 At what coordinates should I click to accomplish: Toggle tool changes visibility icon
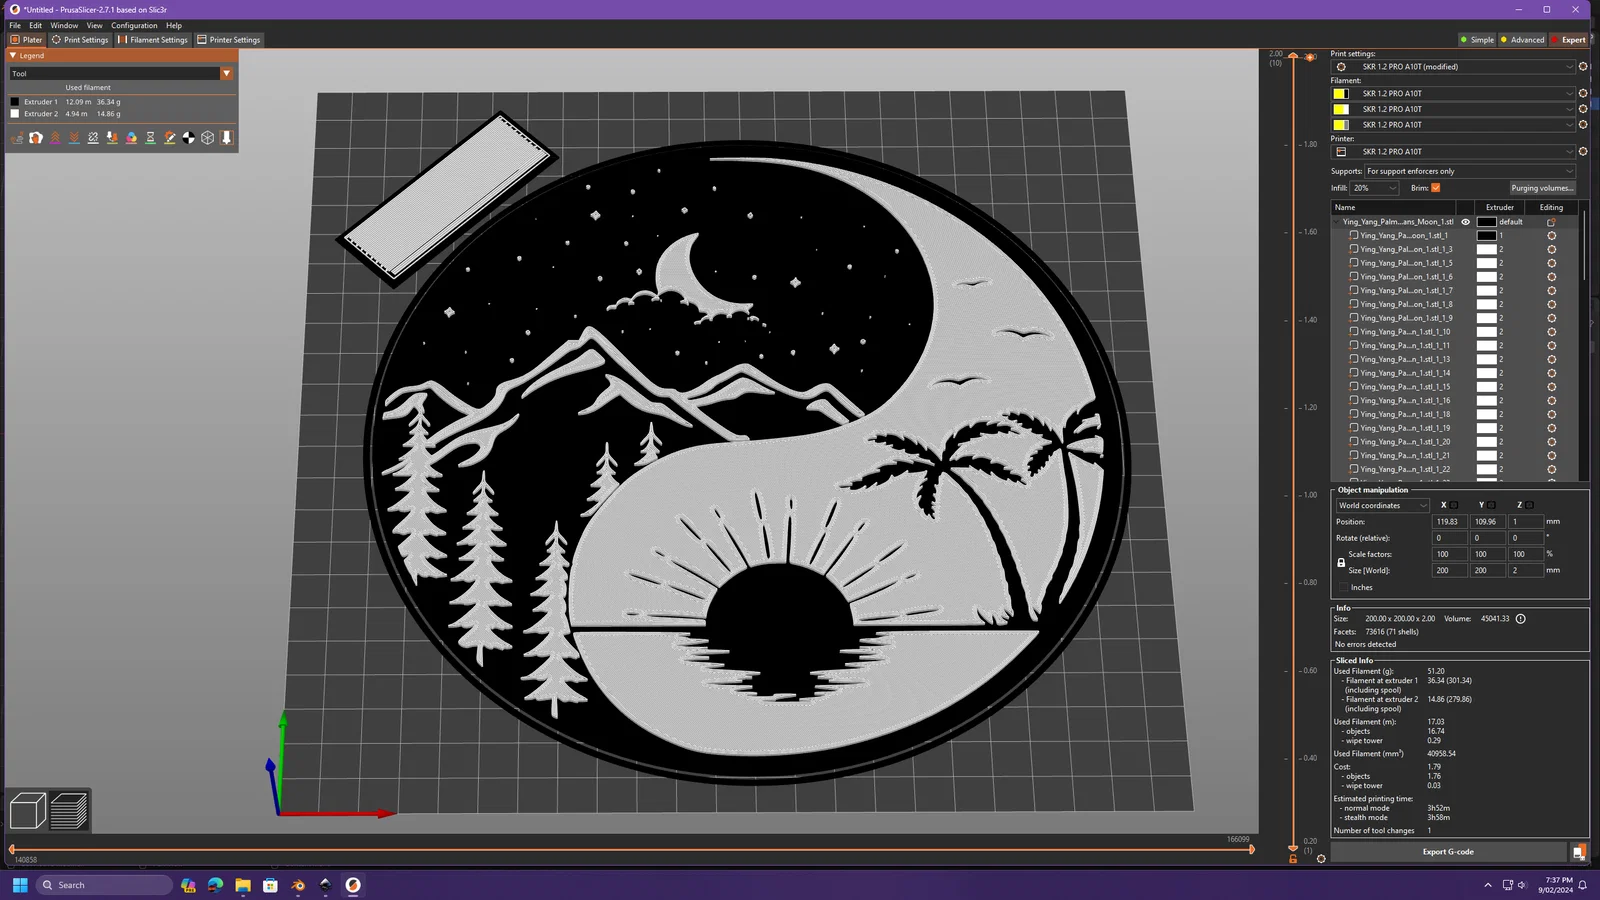[112, 138]
